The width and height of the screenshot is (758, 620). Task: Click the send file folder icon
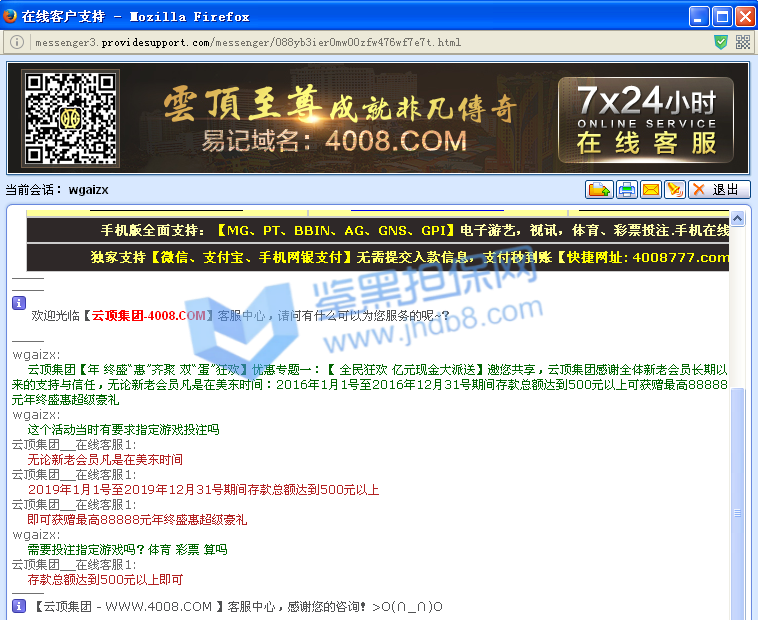click(x=599, y=190)
